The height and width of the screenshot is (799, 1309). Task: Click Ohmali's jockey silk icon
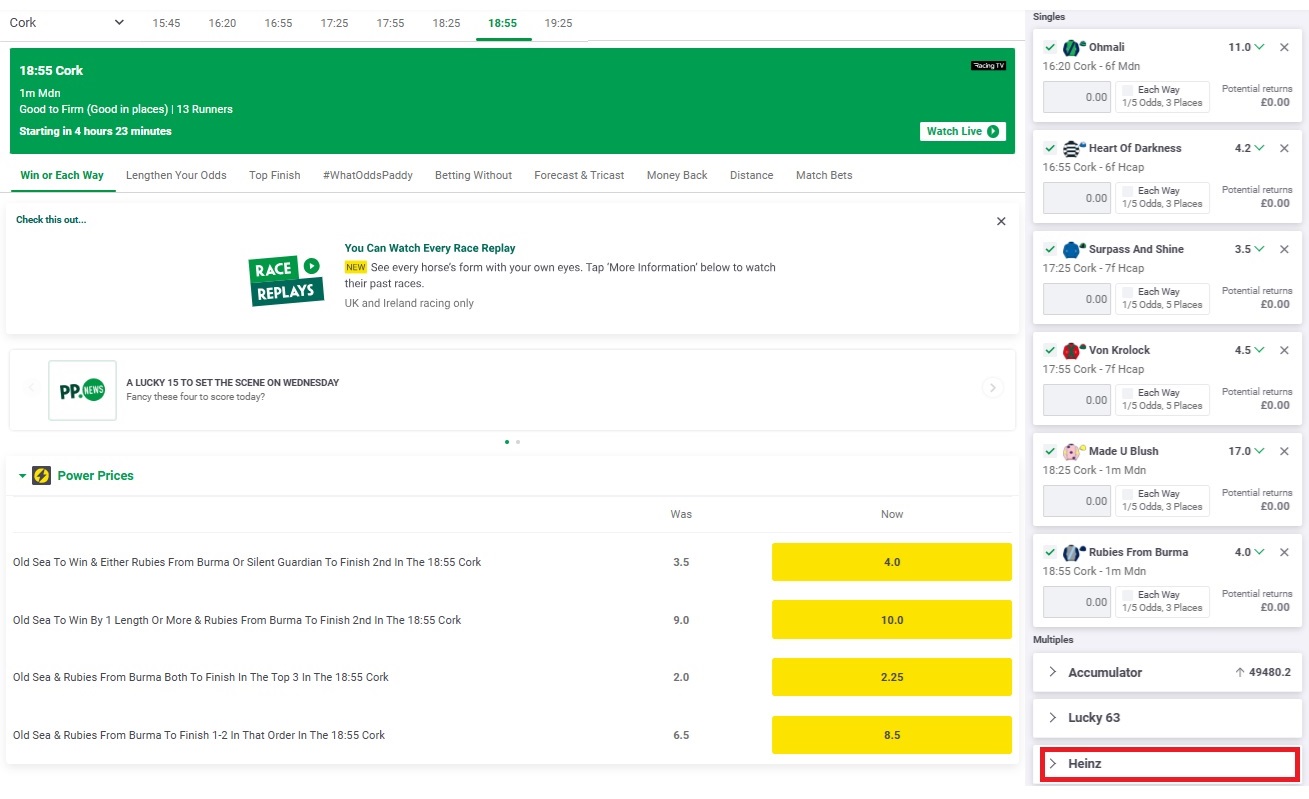tap(1073, 47)
